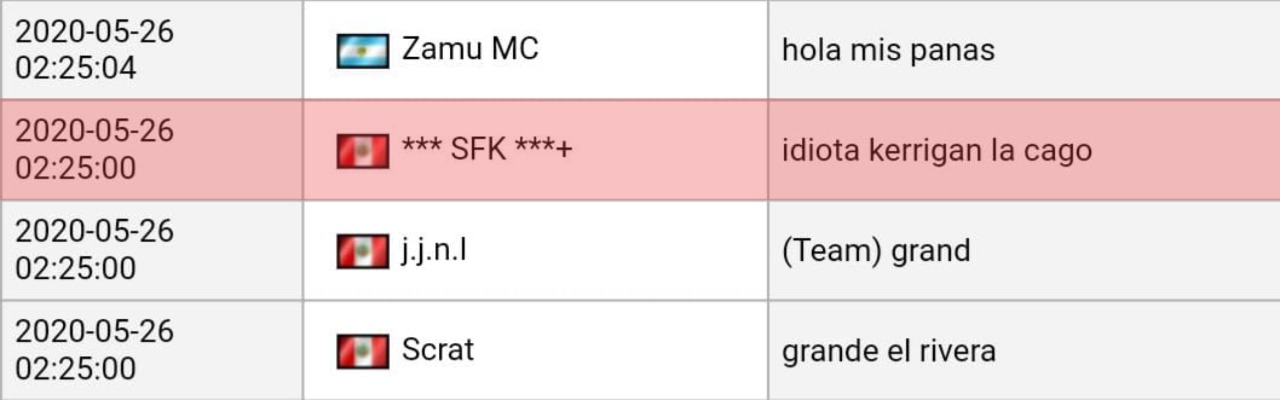Select the "(Team) grand" message

876,250
